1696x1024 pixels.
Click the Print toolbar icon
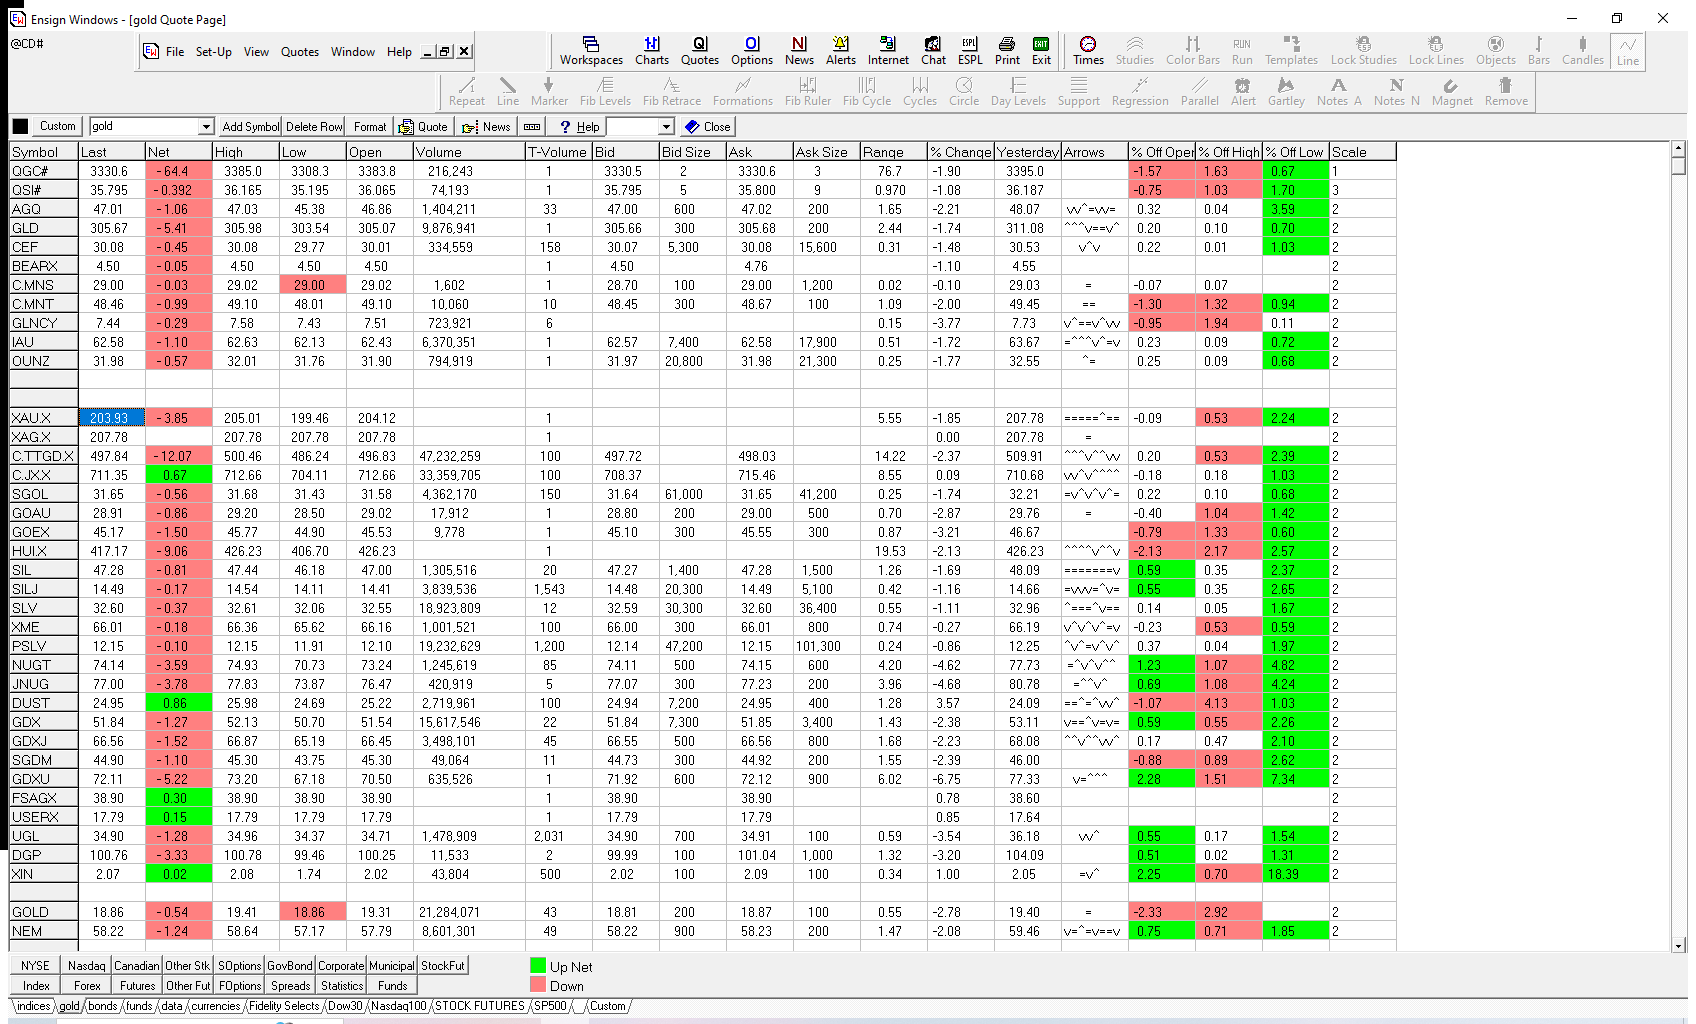(x=1007, y=51)
